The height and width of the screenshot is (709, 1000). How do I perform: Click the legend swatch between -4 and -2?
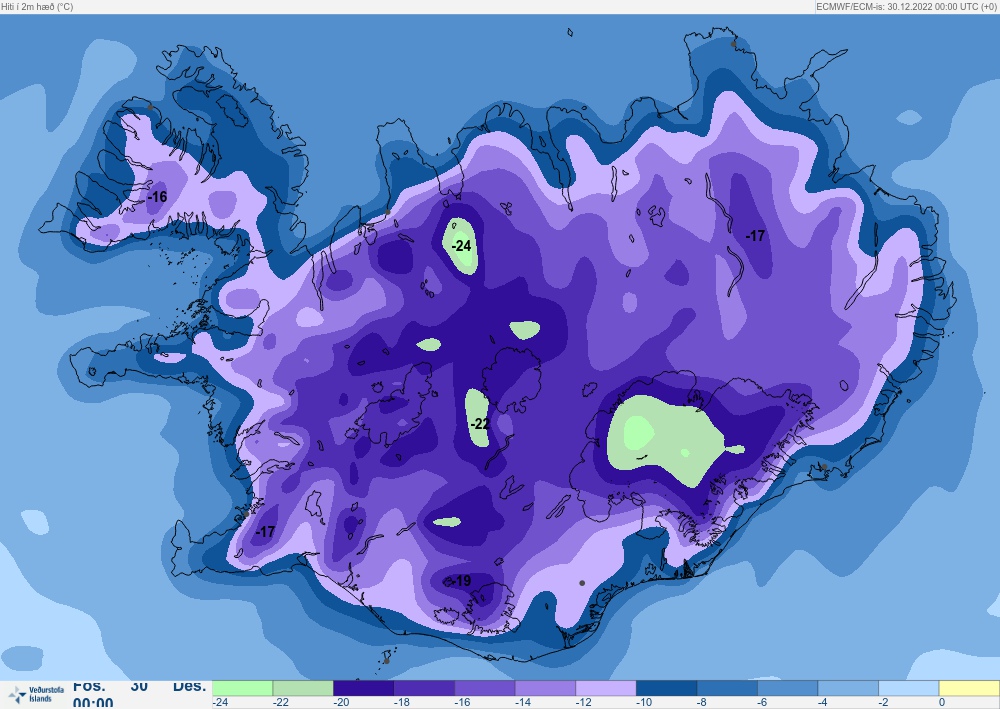(848, 688)
